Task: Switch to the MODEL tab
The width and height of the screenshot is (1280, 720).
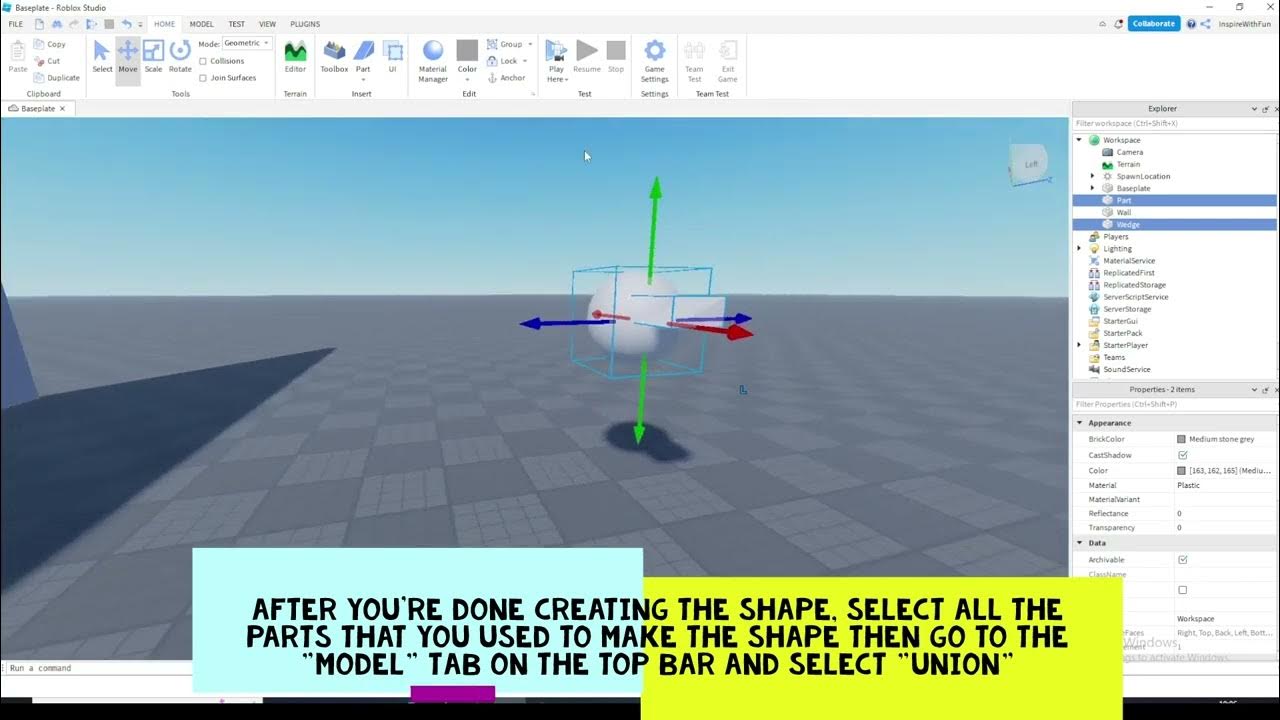Action: [201, 24]
